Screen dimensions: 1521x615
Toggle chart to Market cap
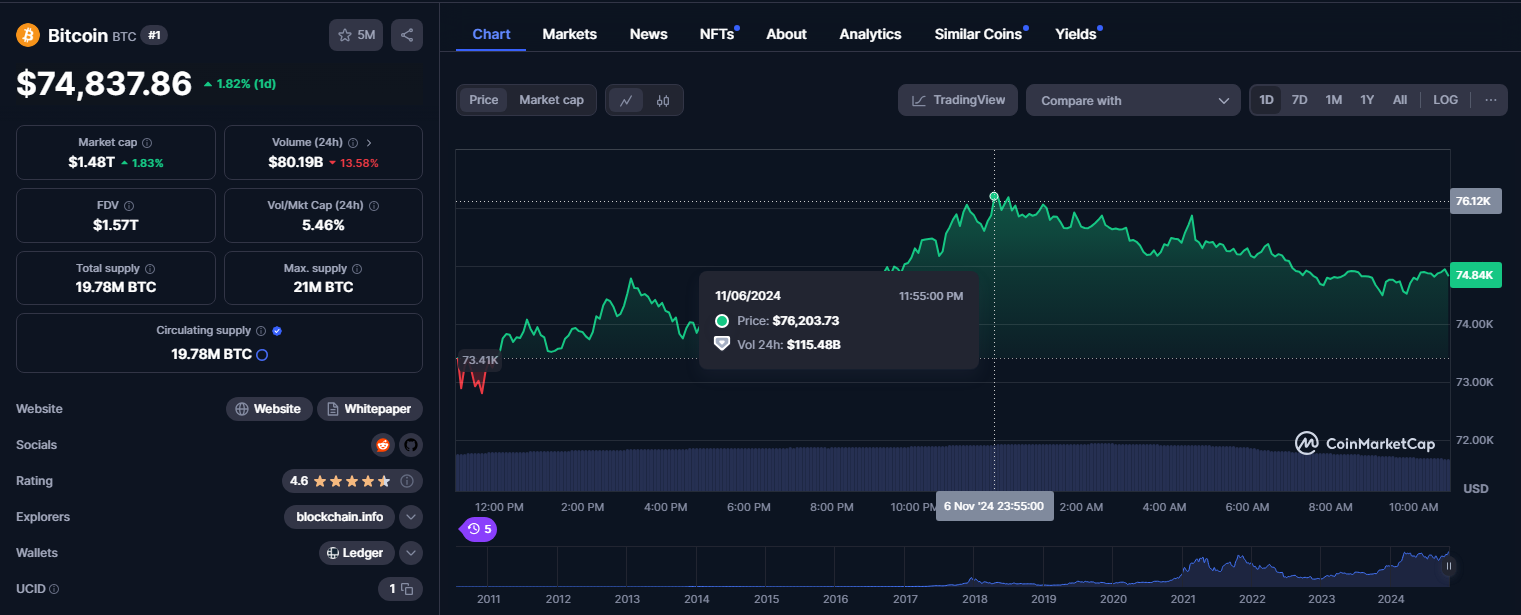(x=551, y=100)
